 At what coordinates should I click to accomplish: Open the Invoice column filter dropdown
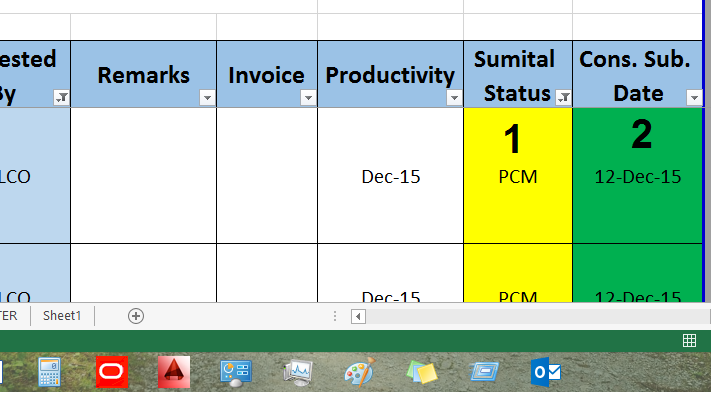click(x=308, y=97)
